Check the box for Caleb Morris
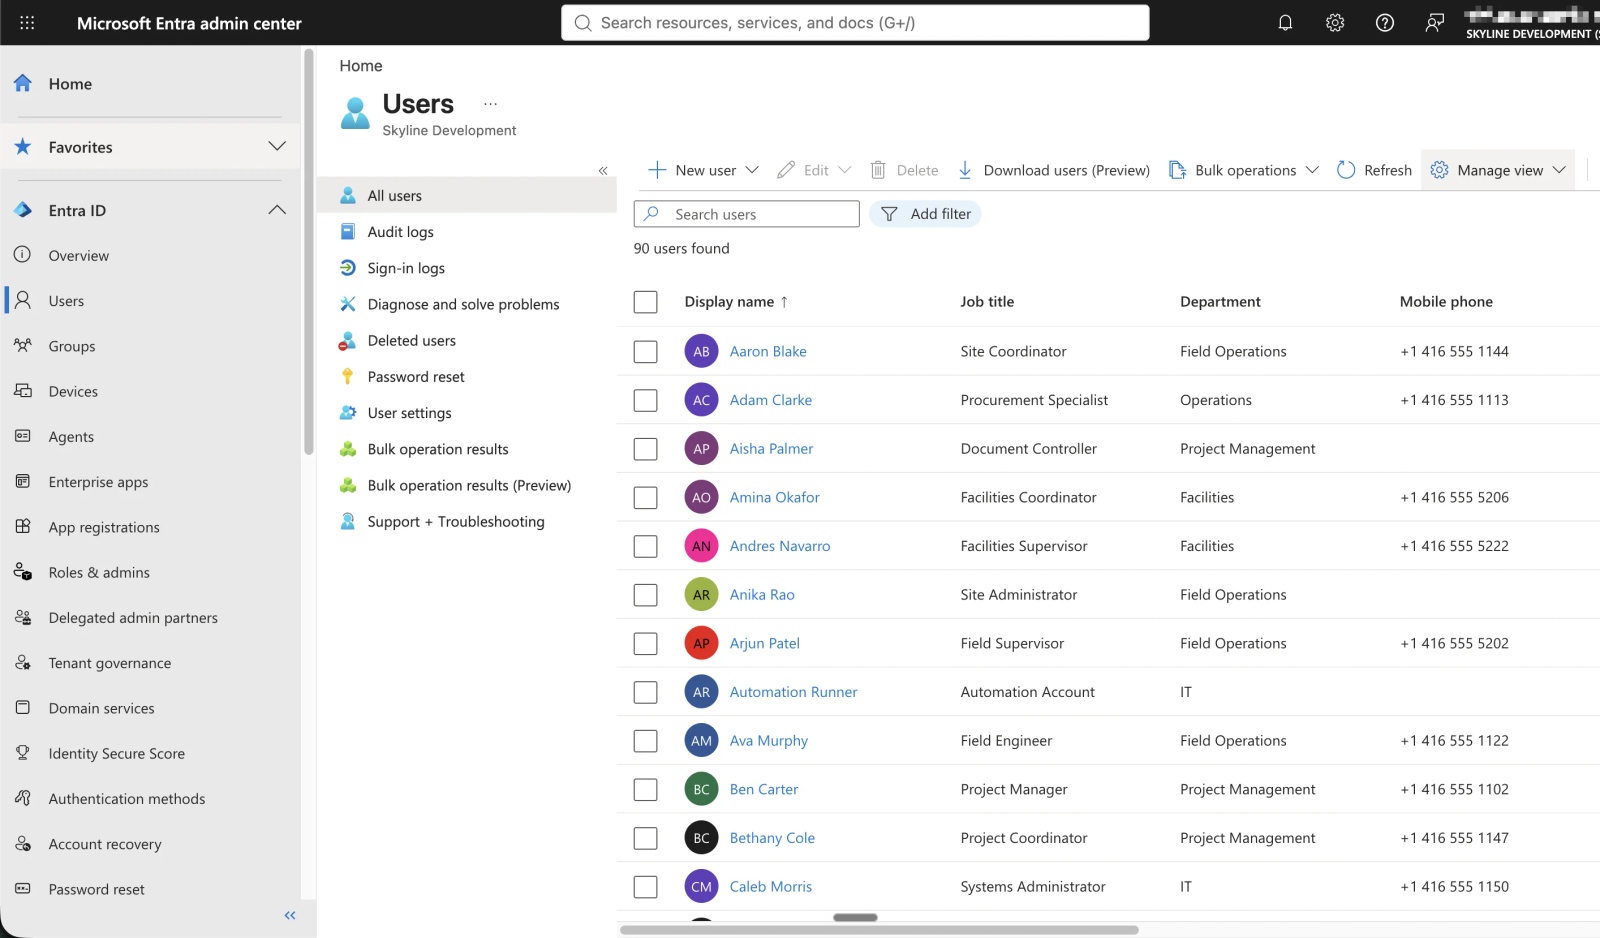Image resolution: width=1600 pixels, height=938 pixels. [646, 887]
